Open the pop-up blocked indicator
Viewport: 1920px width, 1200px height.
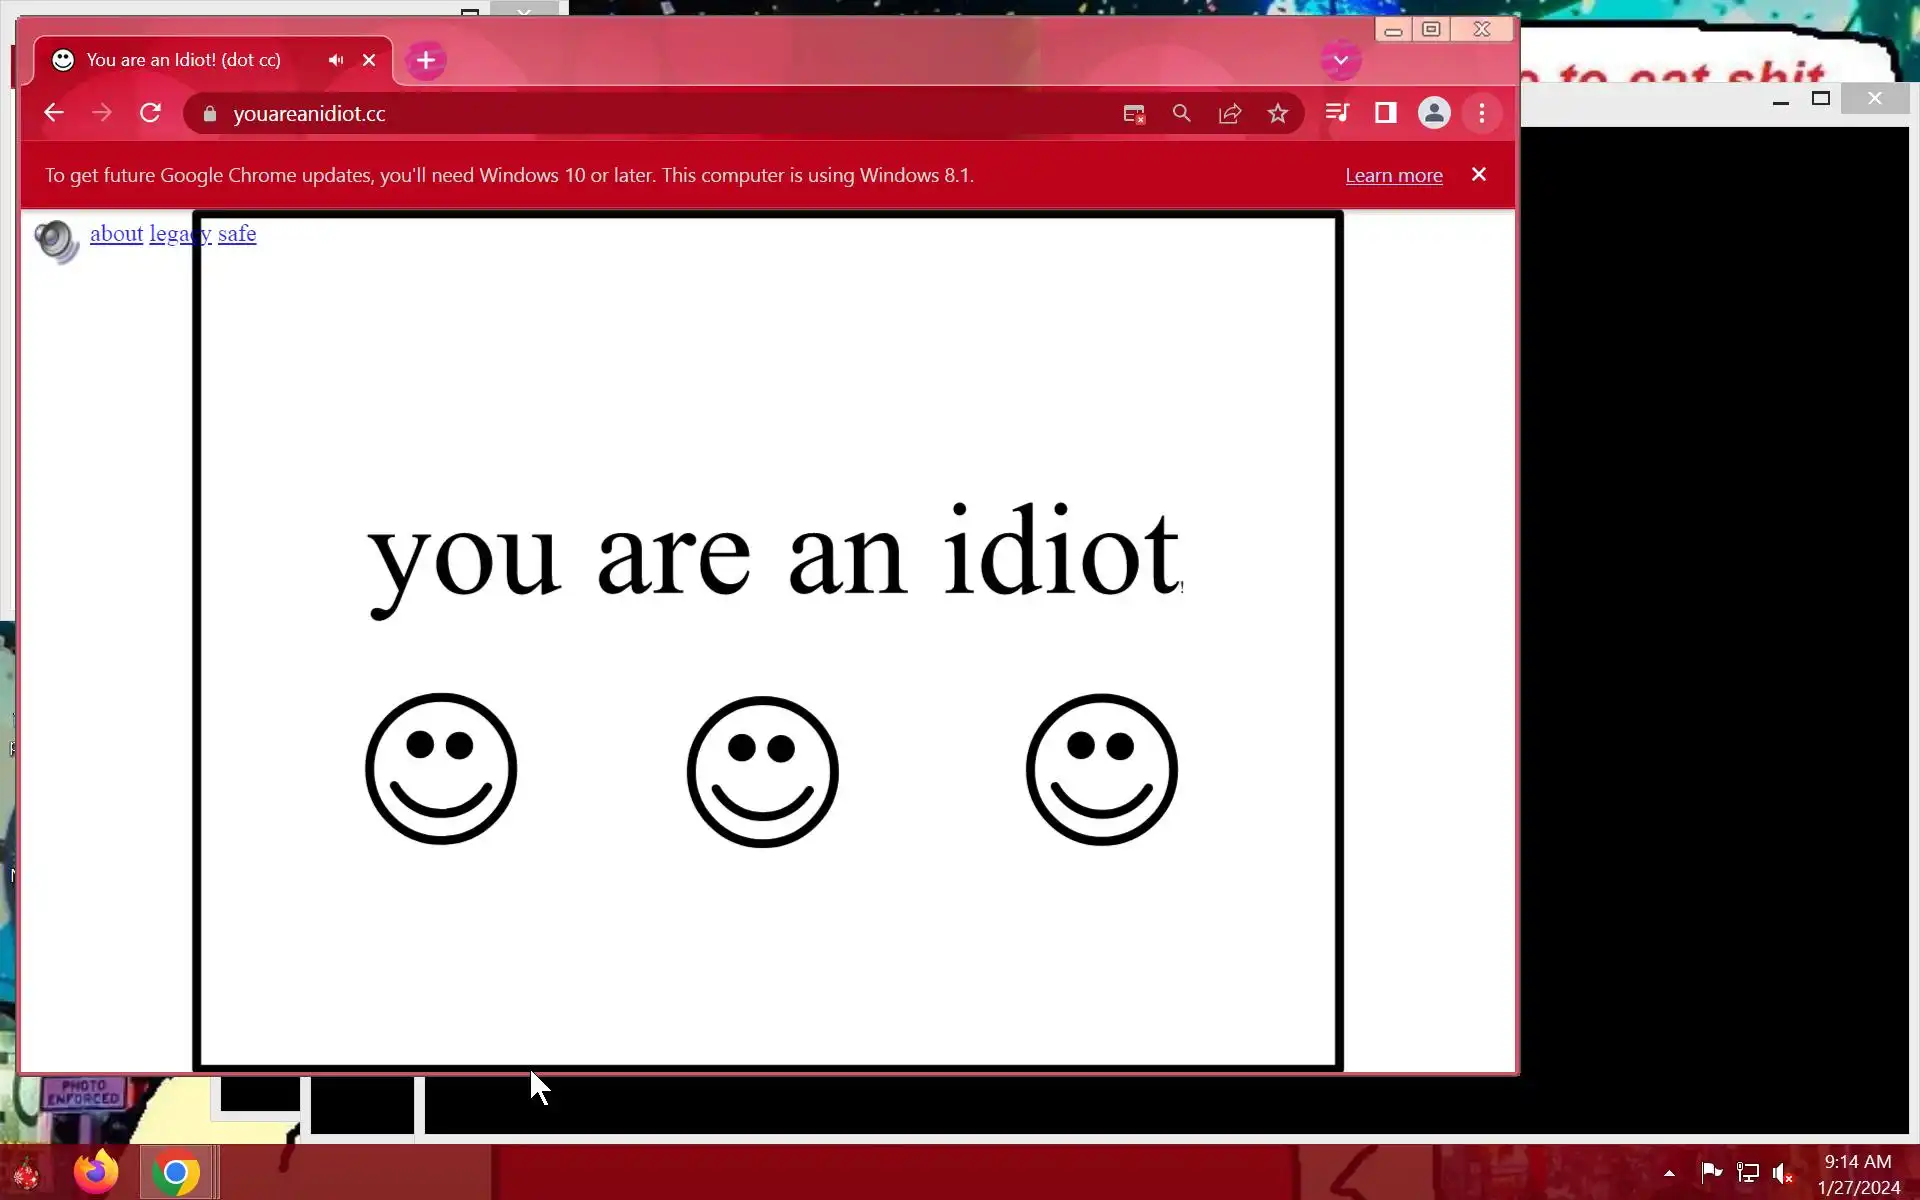[x=1133, y=114]
